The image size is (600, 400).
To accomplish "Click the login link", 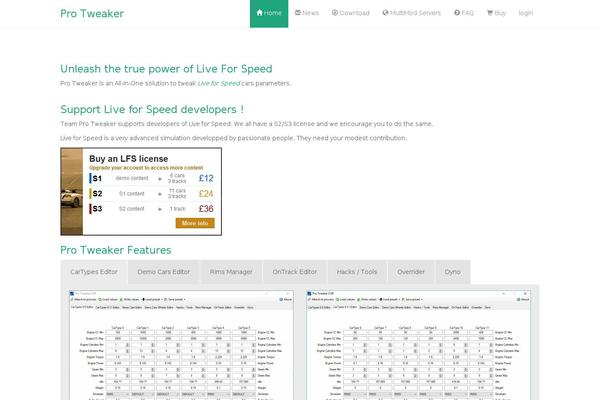I will pyautogui.click(x=526, y=13).
